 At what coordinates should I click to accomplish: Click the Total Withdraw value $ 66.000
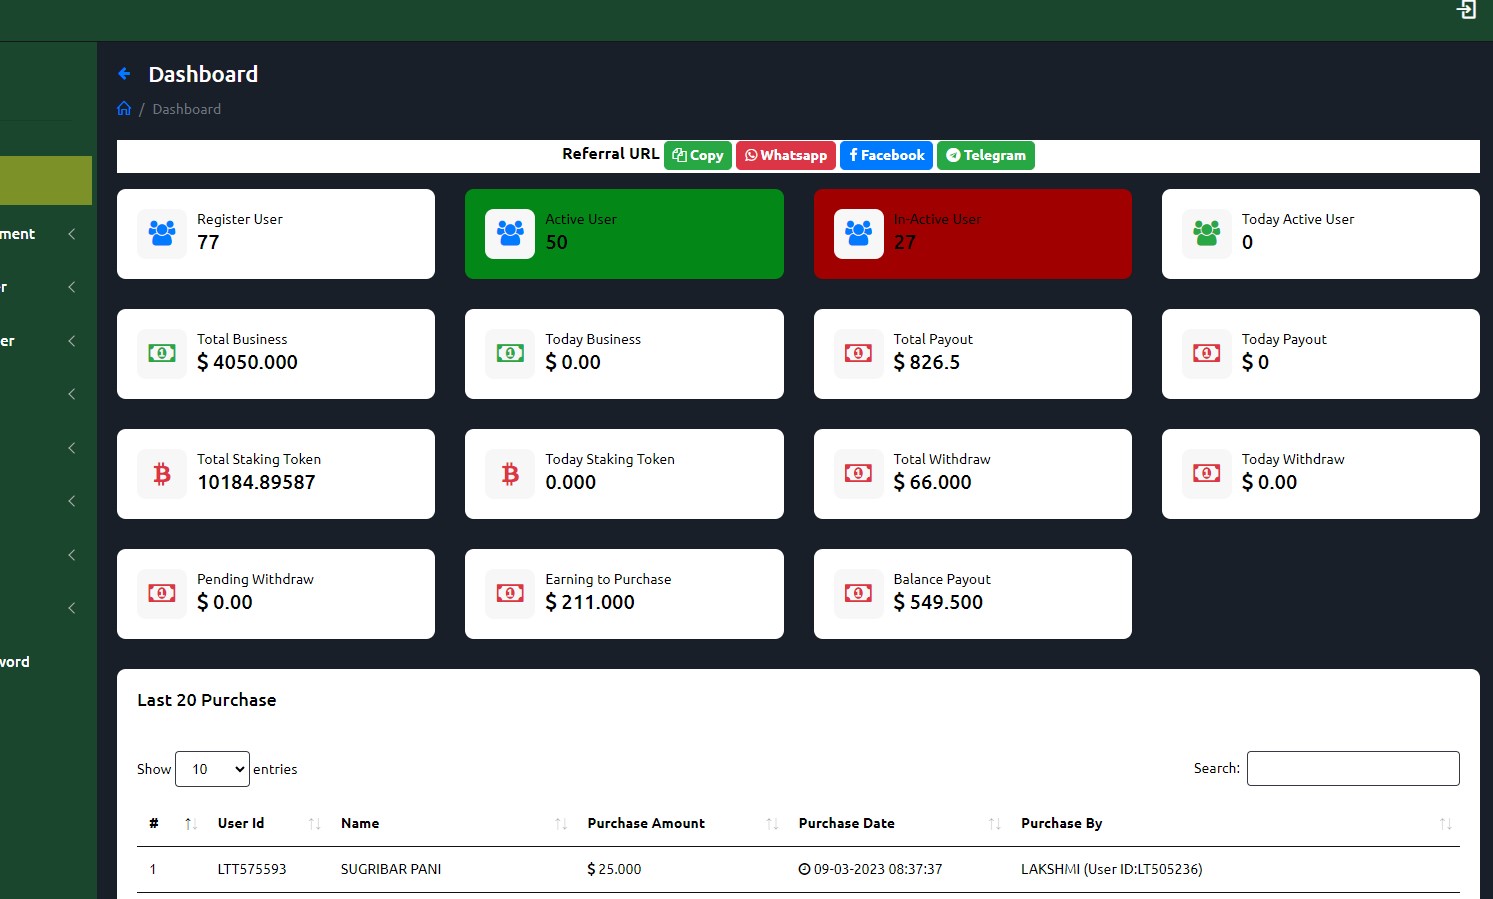click(x=932, y=482)
